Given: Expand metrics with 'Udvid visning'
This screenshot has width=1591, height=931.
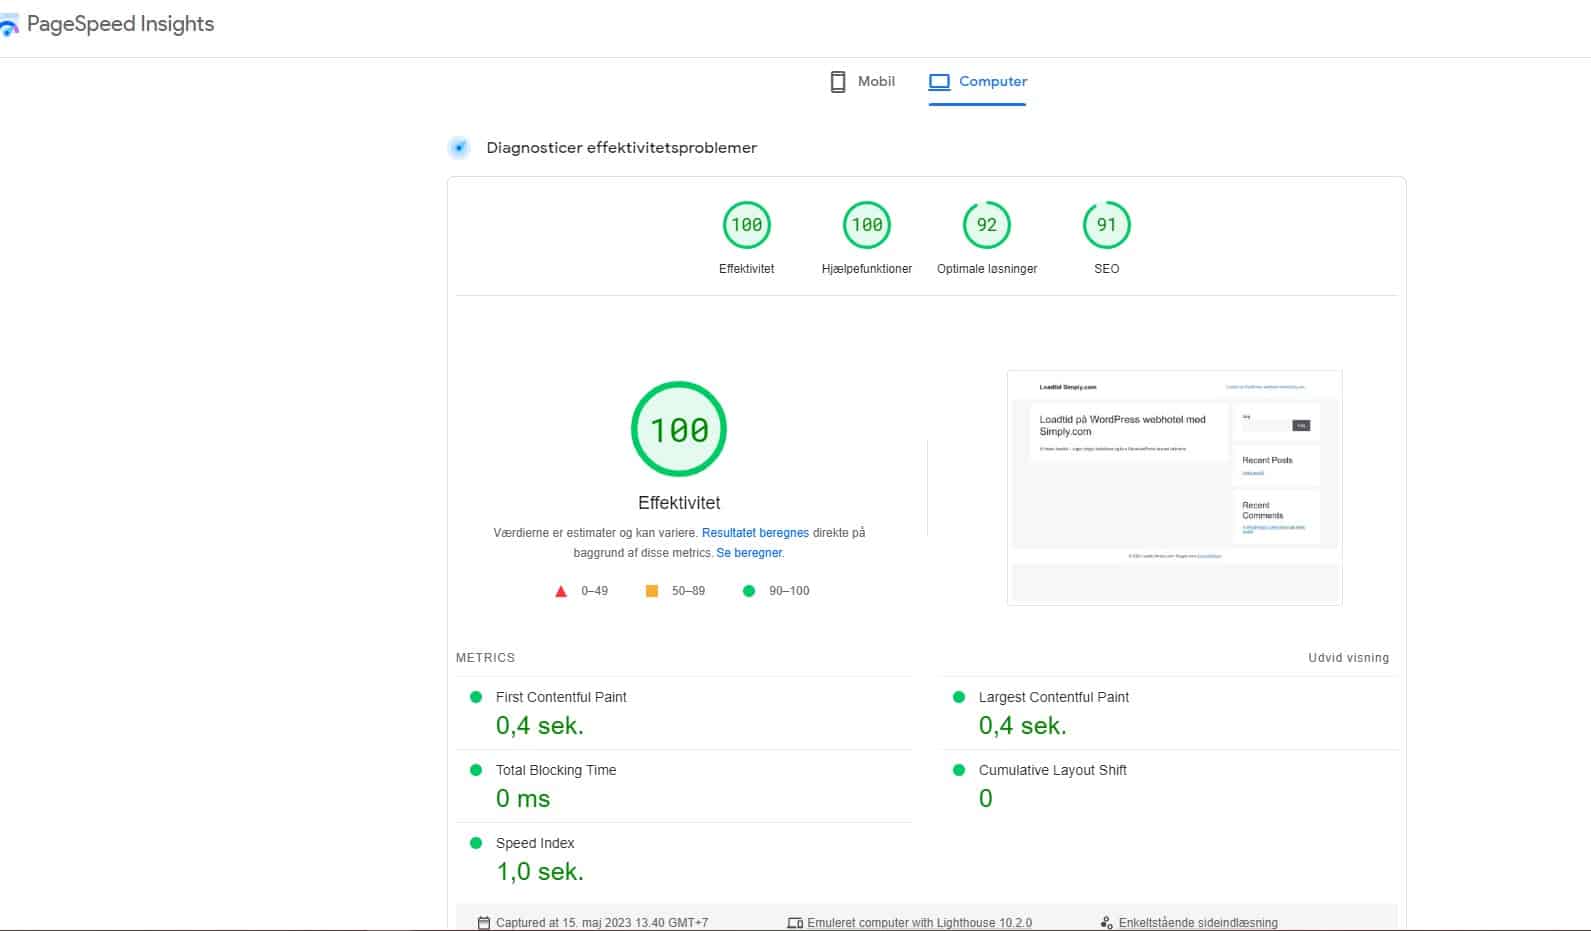Looking at the screenshot, I should (1348, 658).
